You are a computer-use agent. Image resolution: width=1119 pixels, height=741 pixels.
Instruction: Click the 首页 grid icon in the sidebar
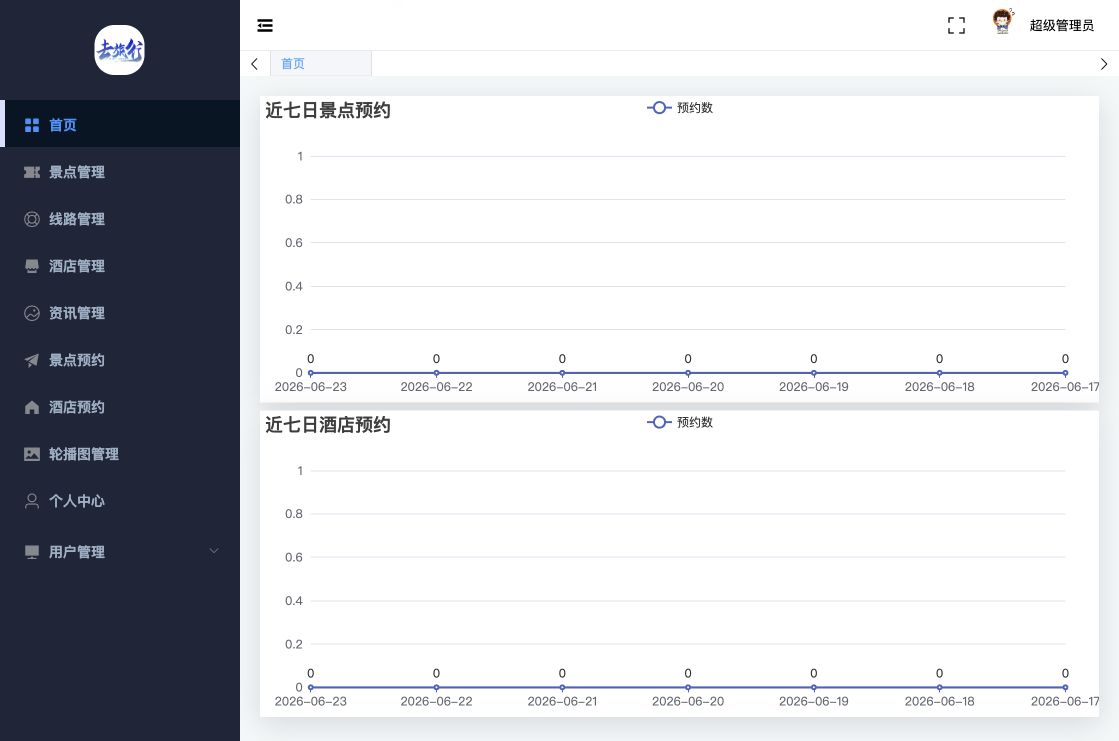pyautogui.click(x=32, y=125)
